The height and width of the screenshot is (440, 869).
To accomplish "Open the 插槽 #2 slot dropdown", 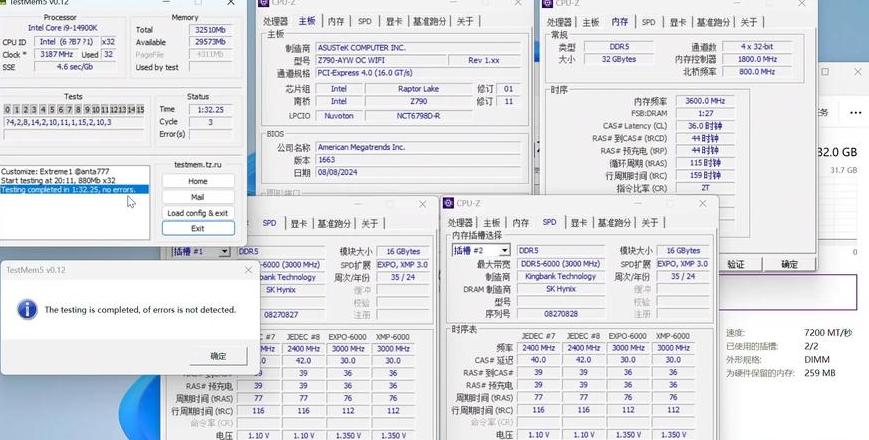I will click(x=504, y=250).
